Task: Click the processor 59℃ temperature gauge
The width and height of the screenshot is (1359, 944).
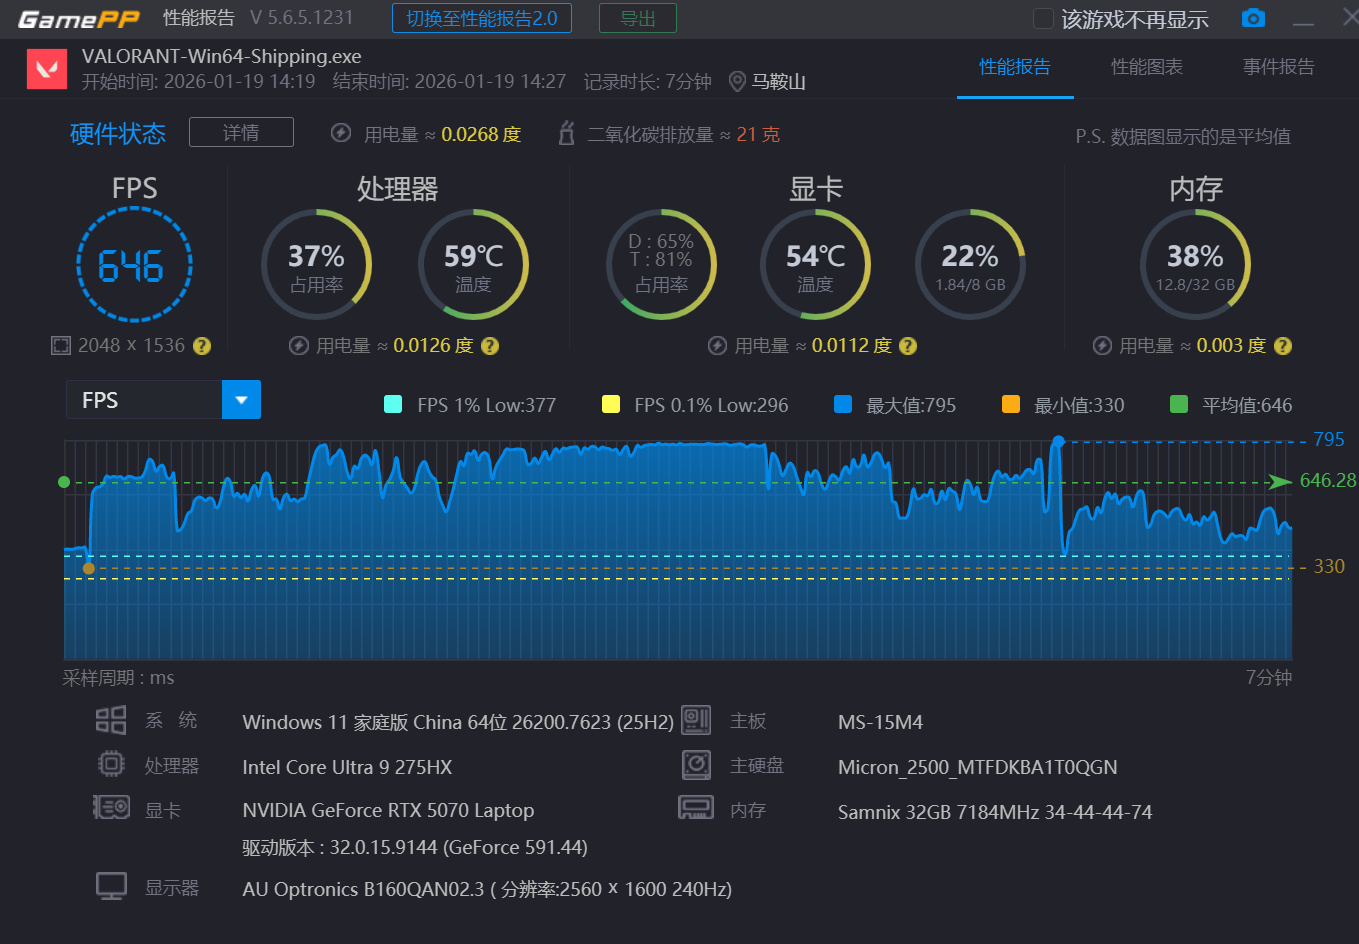Action: click(x=473, y=265)
